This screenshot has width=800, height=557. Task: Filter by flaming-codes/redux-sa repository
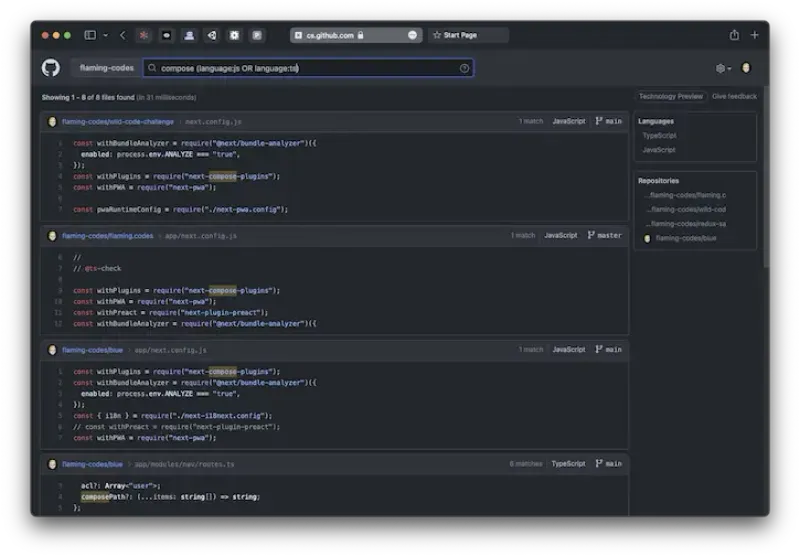coord(685,224)
